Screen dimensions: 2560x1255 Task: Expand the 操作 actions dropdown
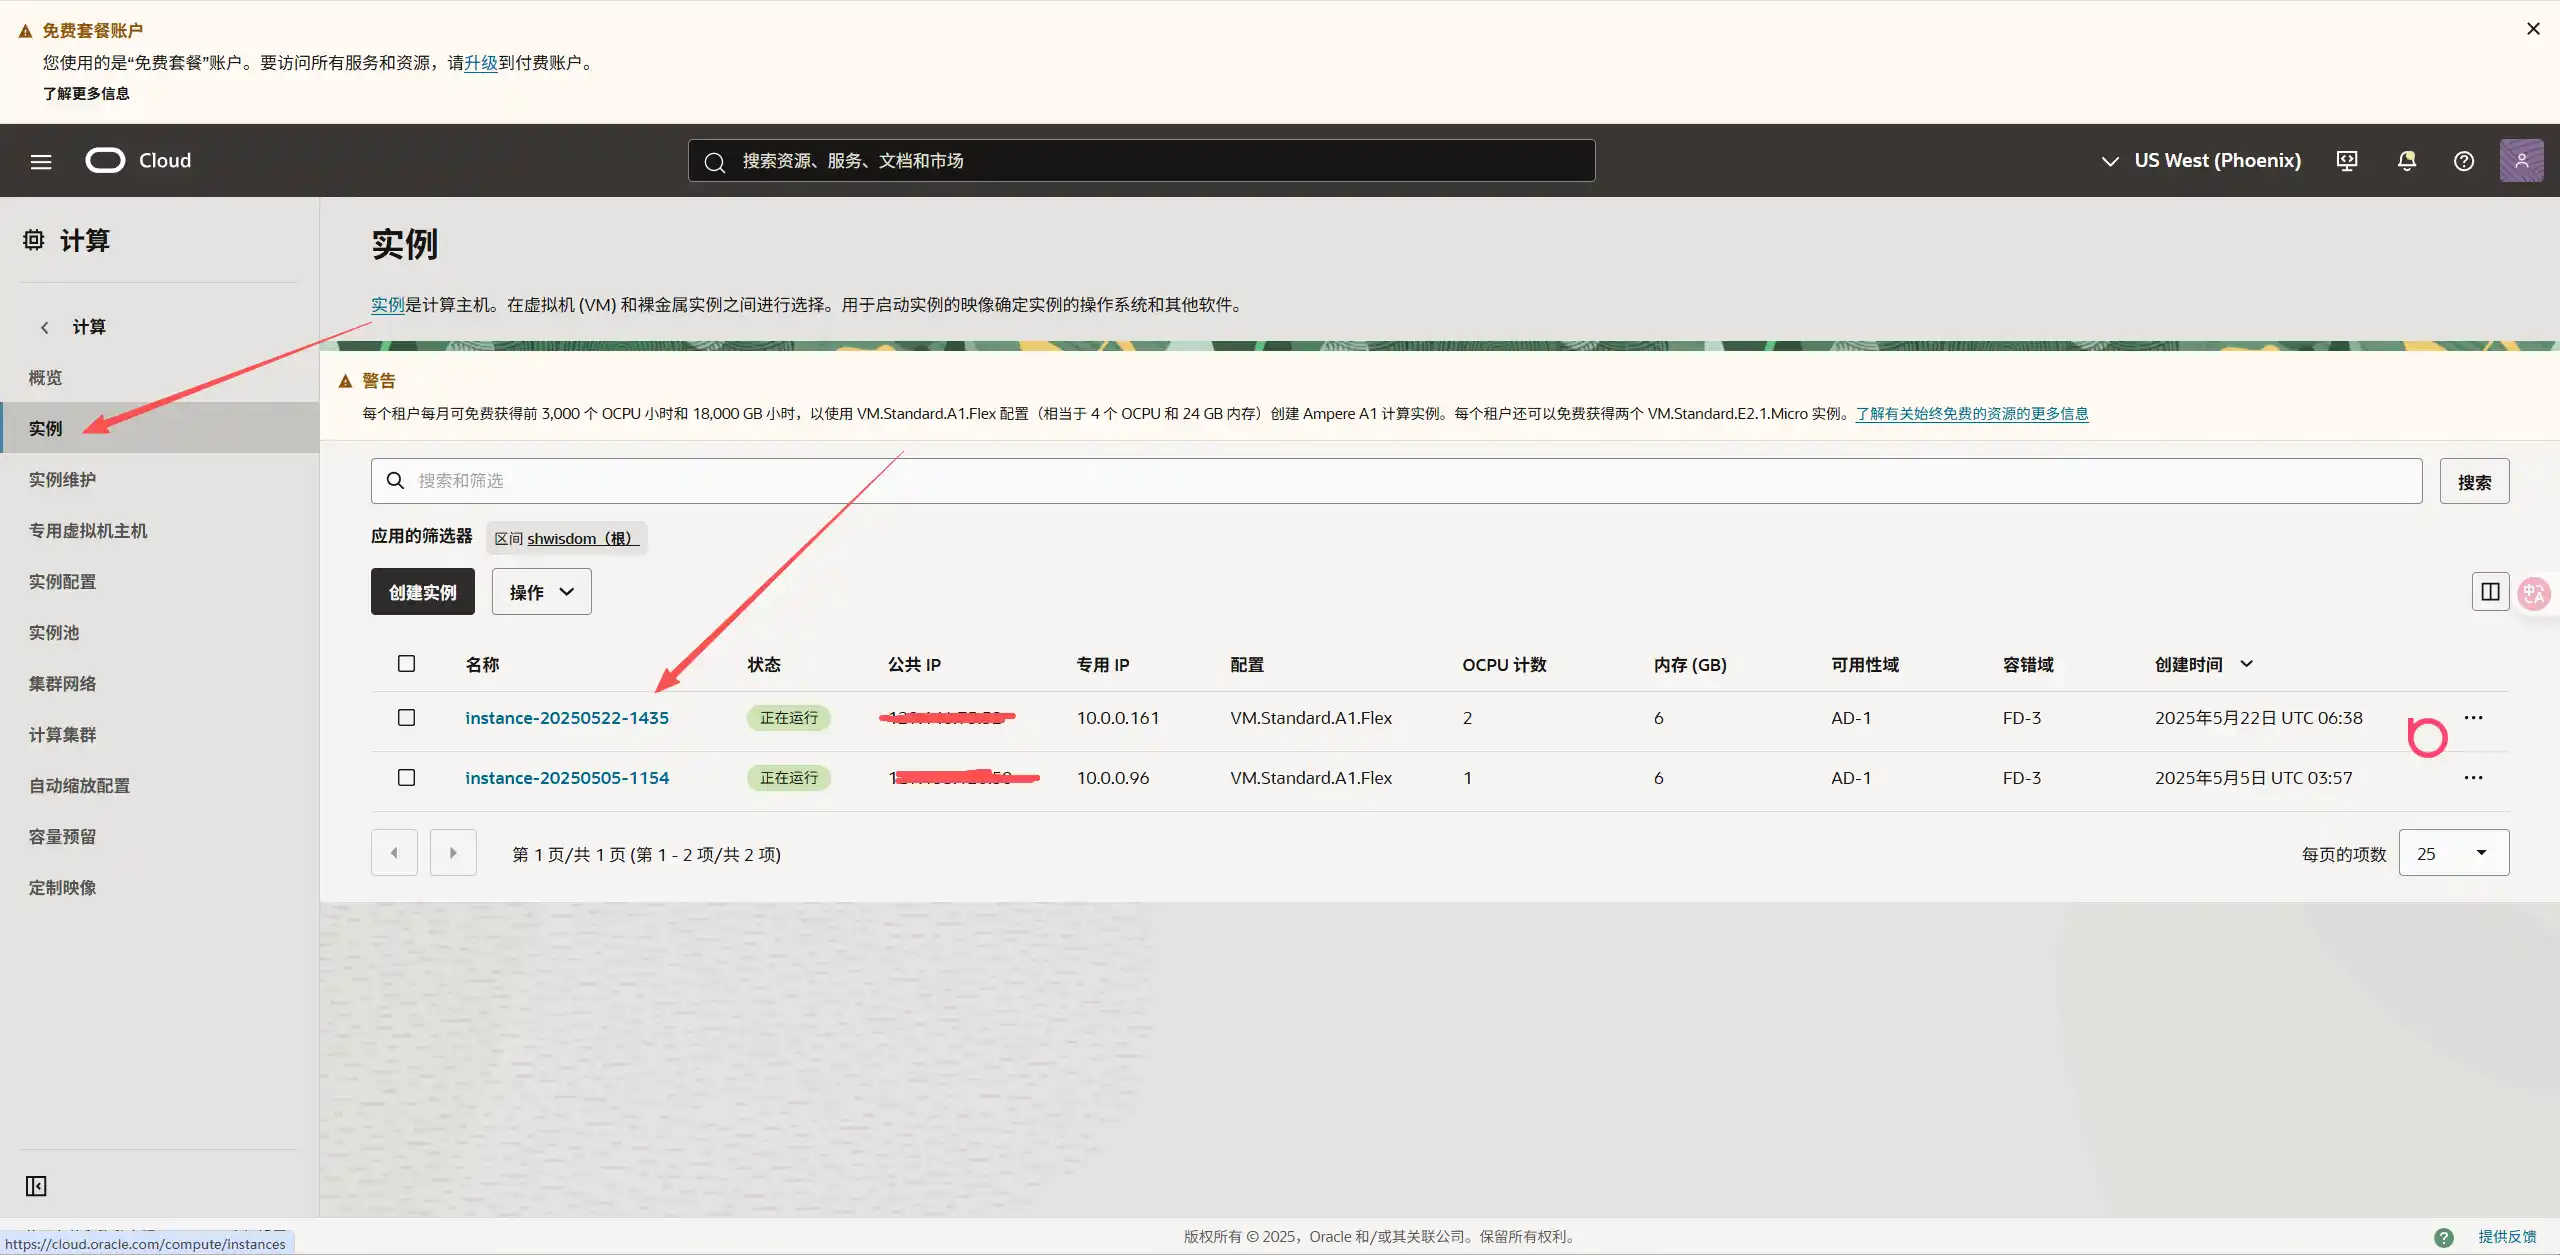pyautogui.click(x=541, y=592)
